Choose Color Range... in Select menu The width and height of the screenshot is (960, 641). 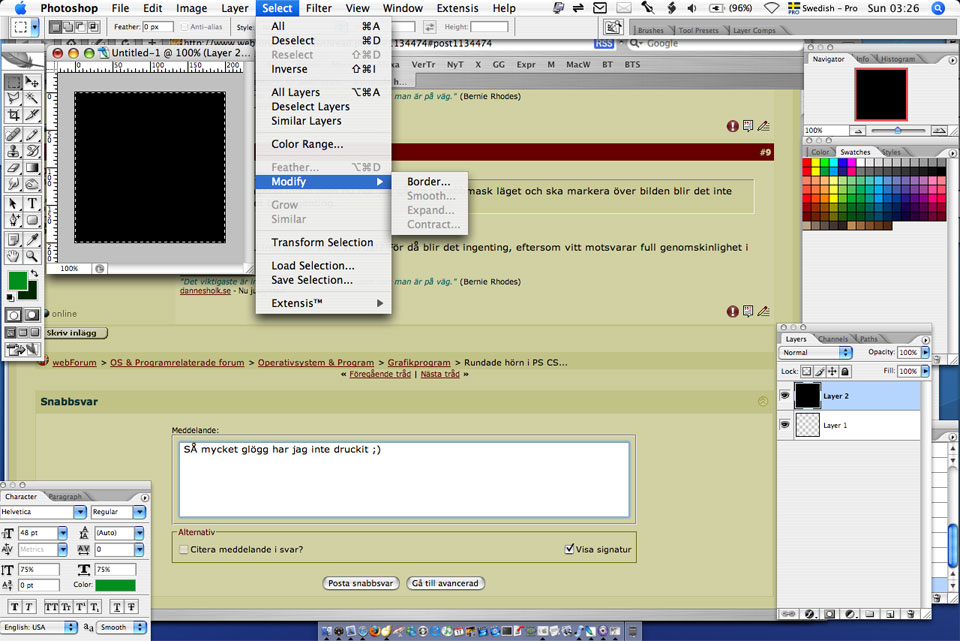pyautogui.click(x=307, y=144)
